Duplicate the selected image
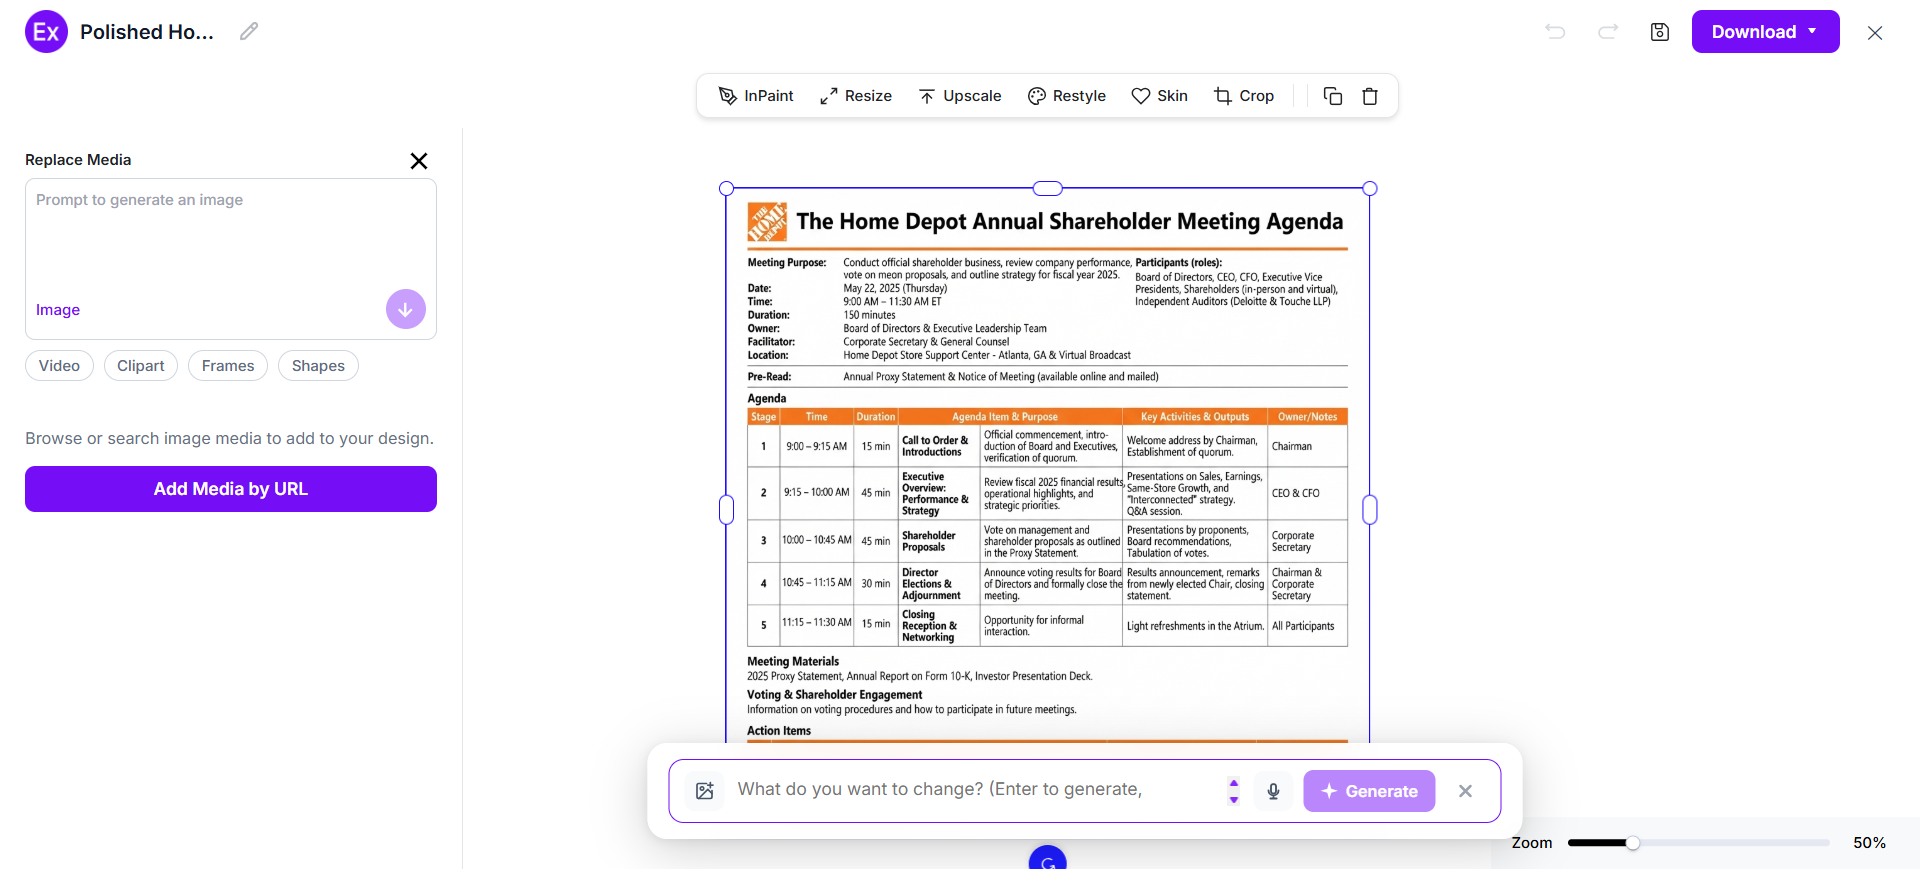1920x869 pixels. (1333, 96)
